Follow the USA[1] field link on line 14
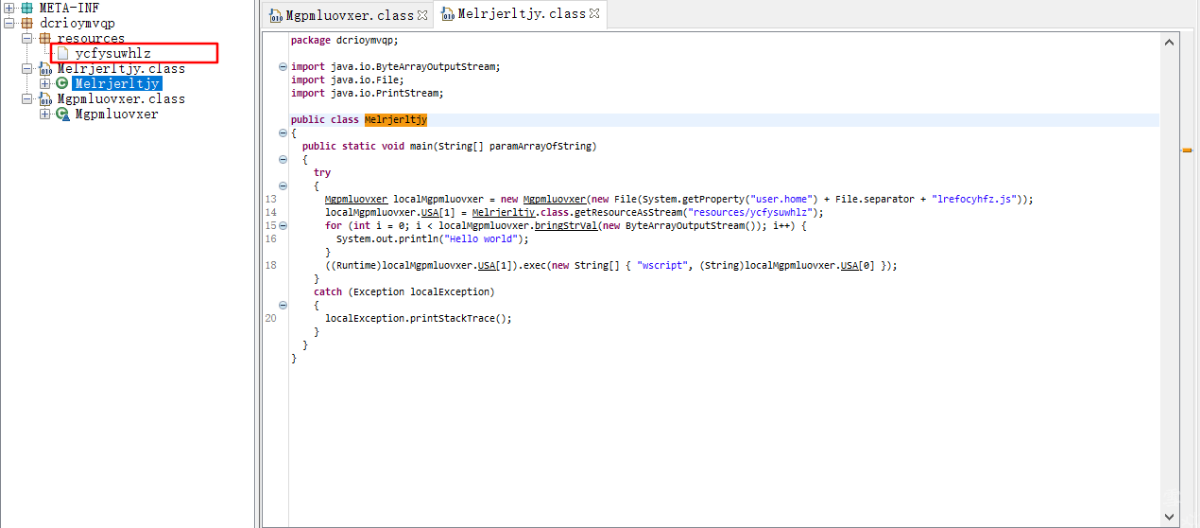The height and width of the screenshot is (528, 1200). (432, 212)
